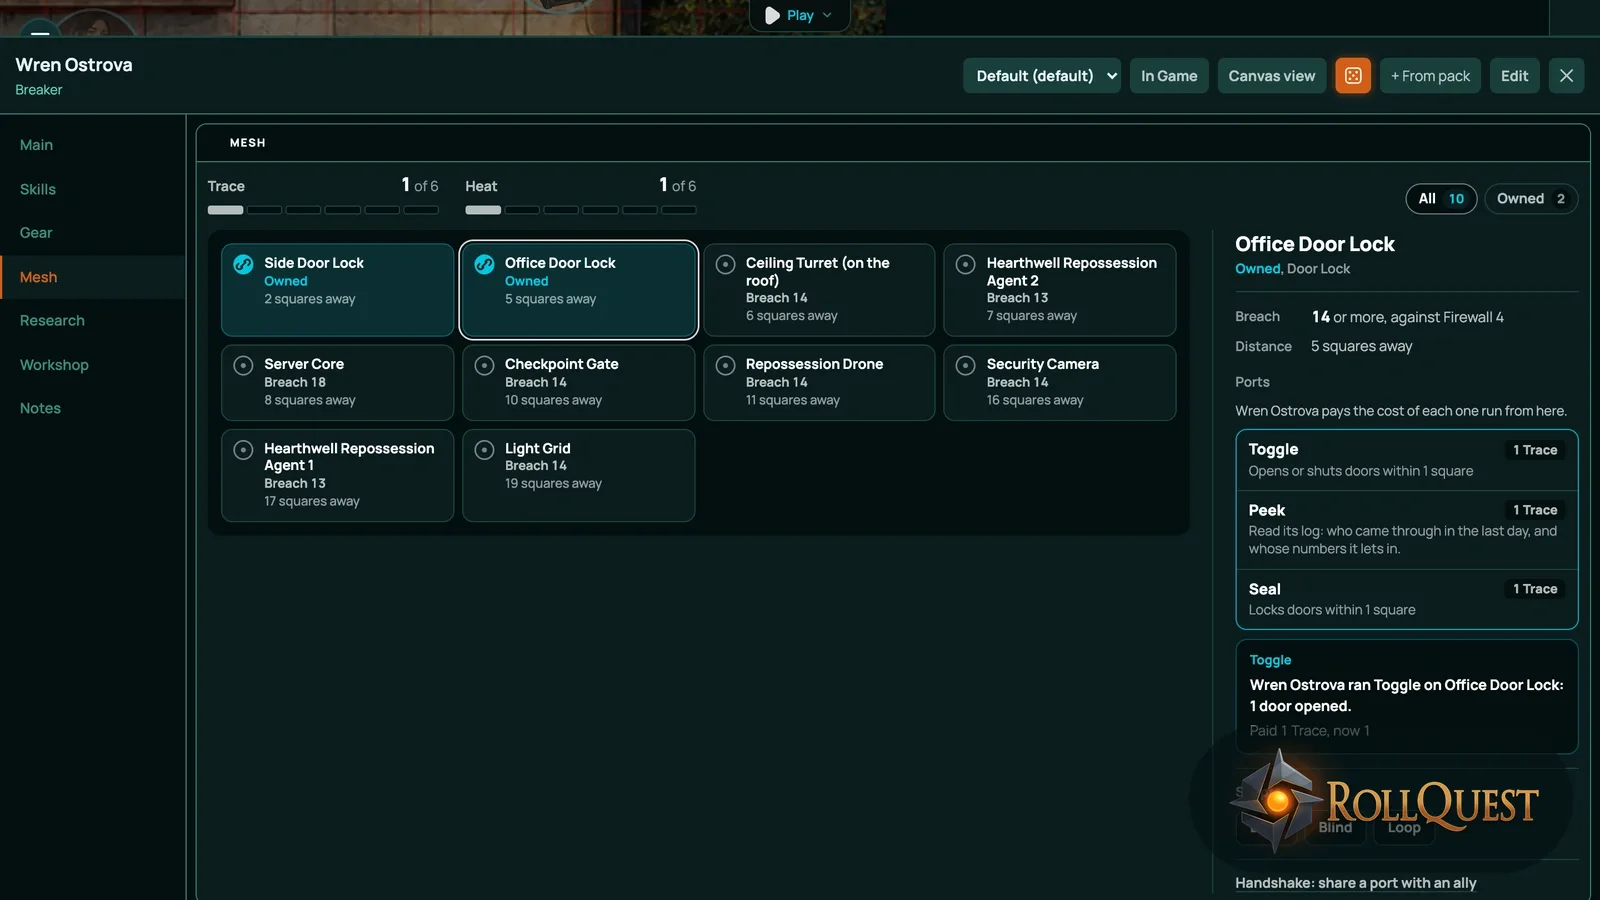This screenshot has width=1600, height=900.
Task: Select the Mesh tab
Action: click(92, 277)
